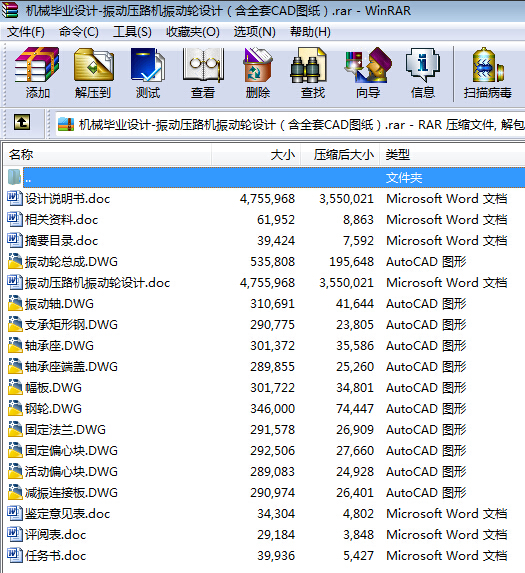
Task: Select the file name 轴承座端盖.DWG
Action: 71,367
